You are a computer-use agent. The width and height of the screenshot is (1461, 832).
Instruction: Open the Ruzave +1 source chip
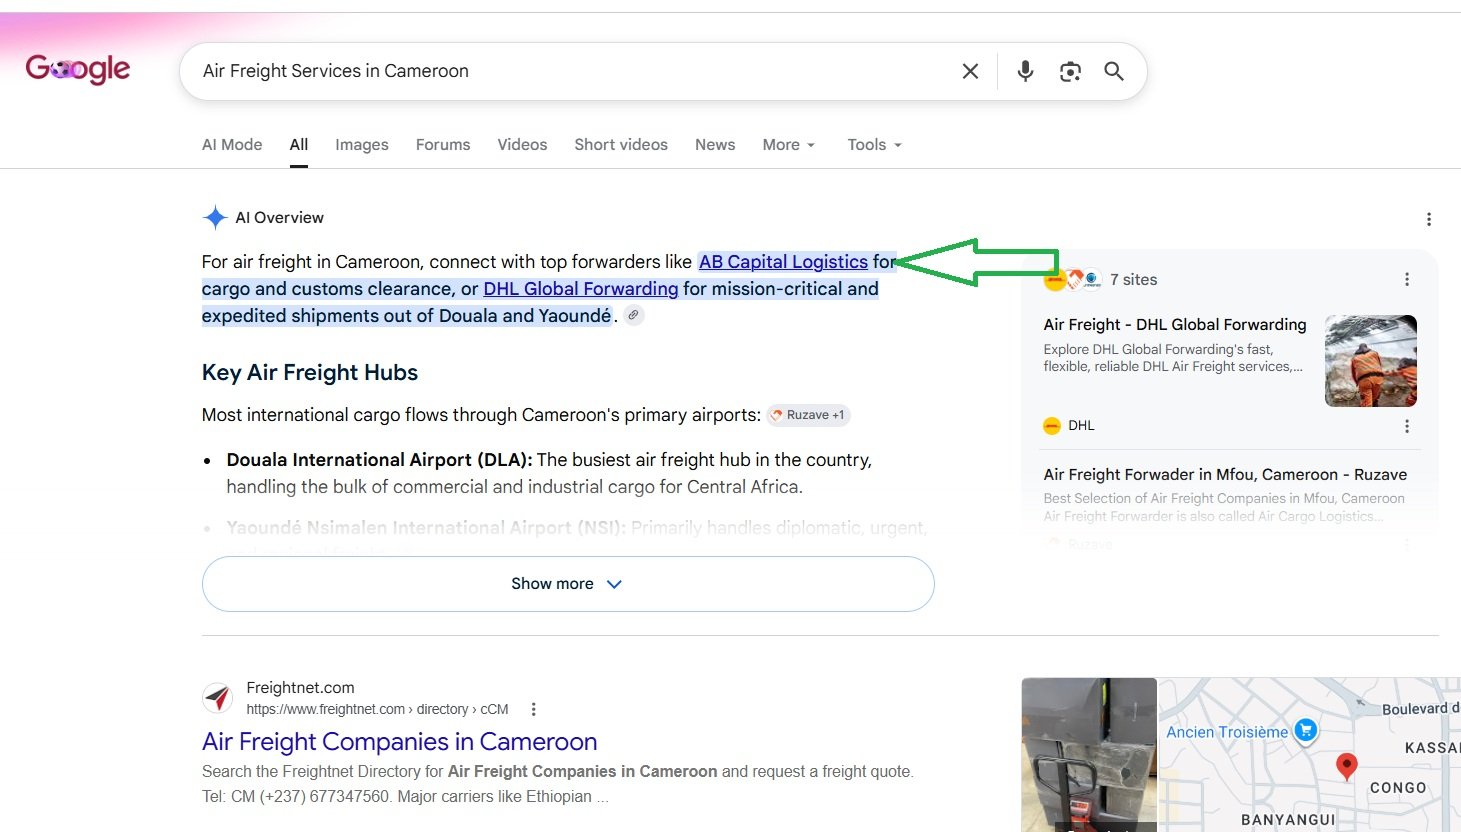coord(808,415)
